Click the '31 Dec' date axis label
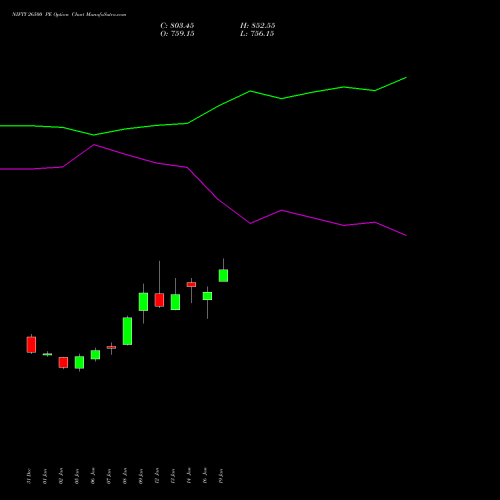The width and height of the screenshot is (500, 500). click(29, 476)
